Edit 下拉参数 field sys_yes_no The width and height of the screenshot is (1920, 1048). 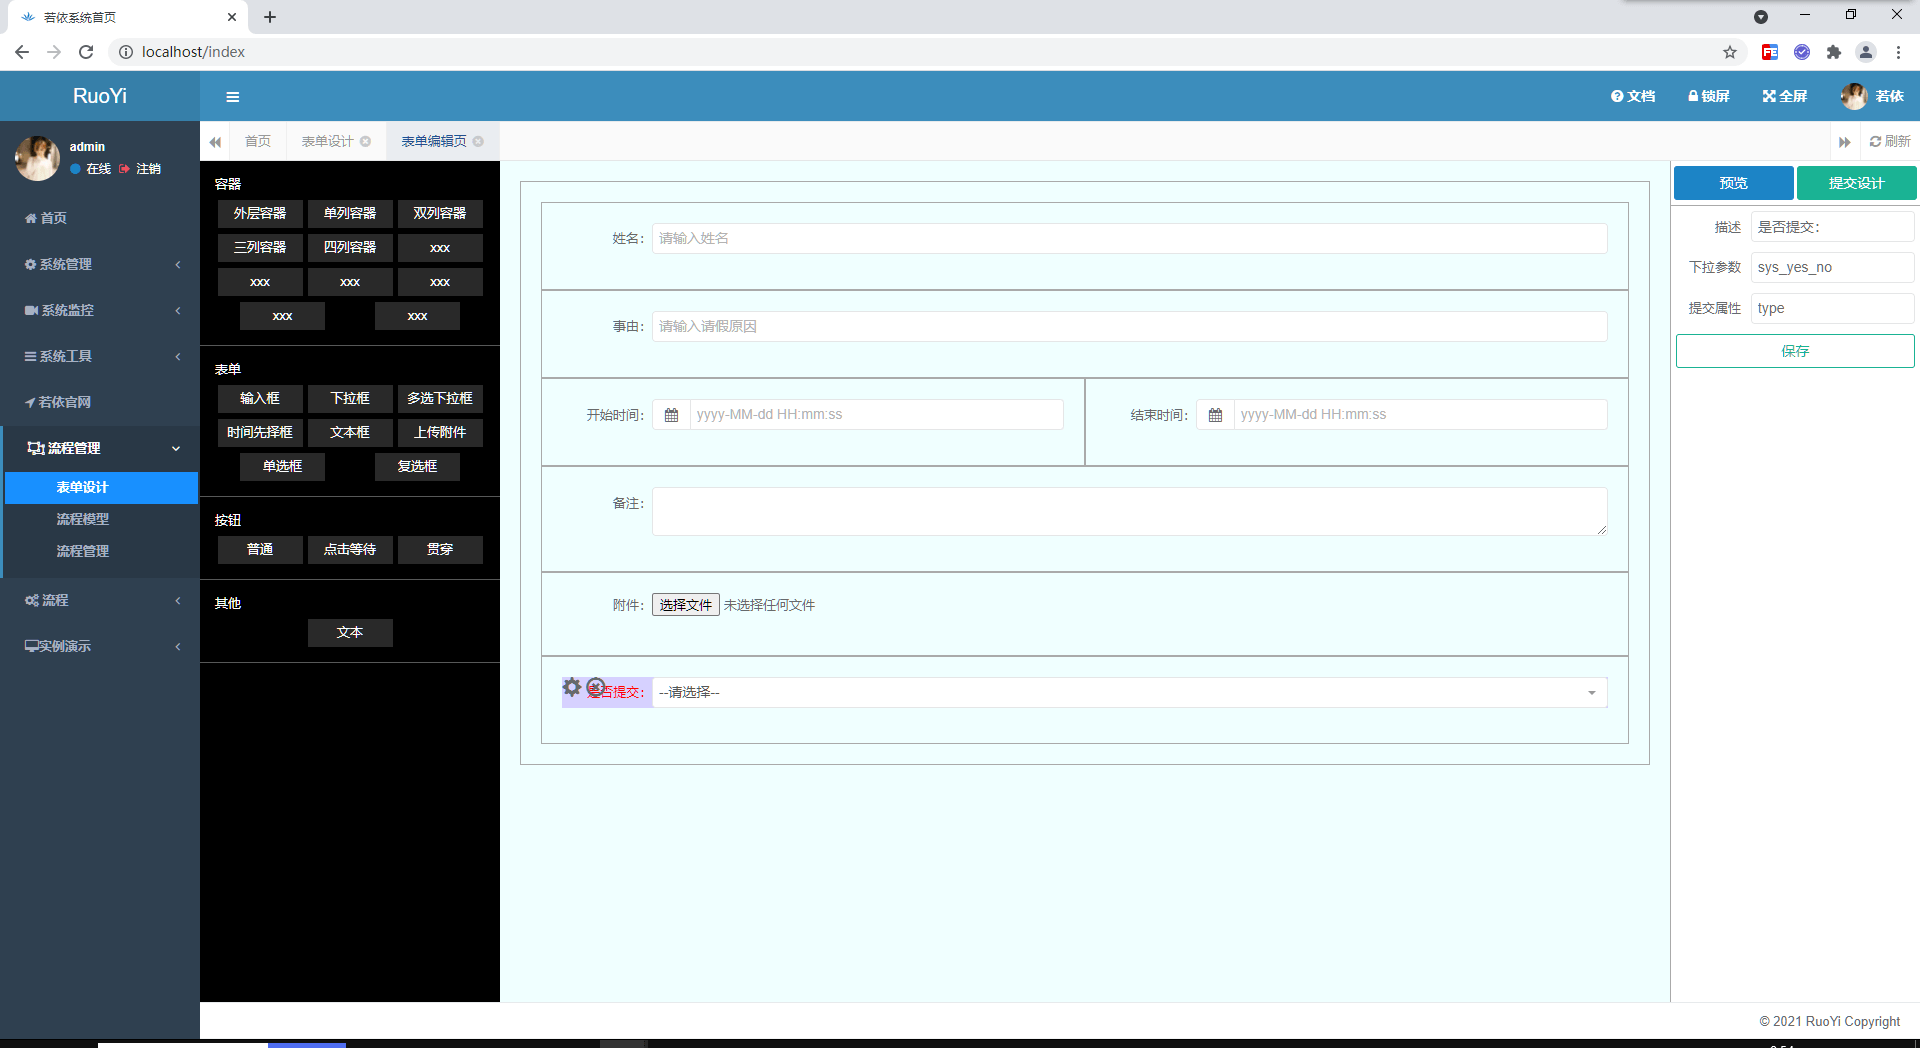click(1832, 267)
